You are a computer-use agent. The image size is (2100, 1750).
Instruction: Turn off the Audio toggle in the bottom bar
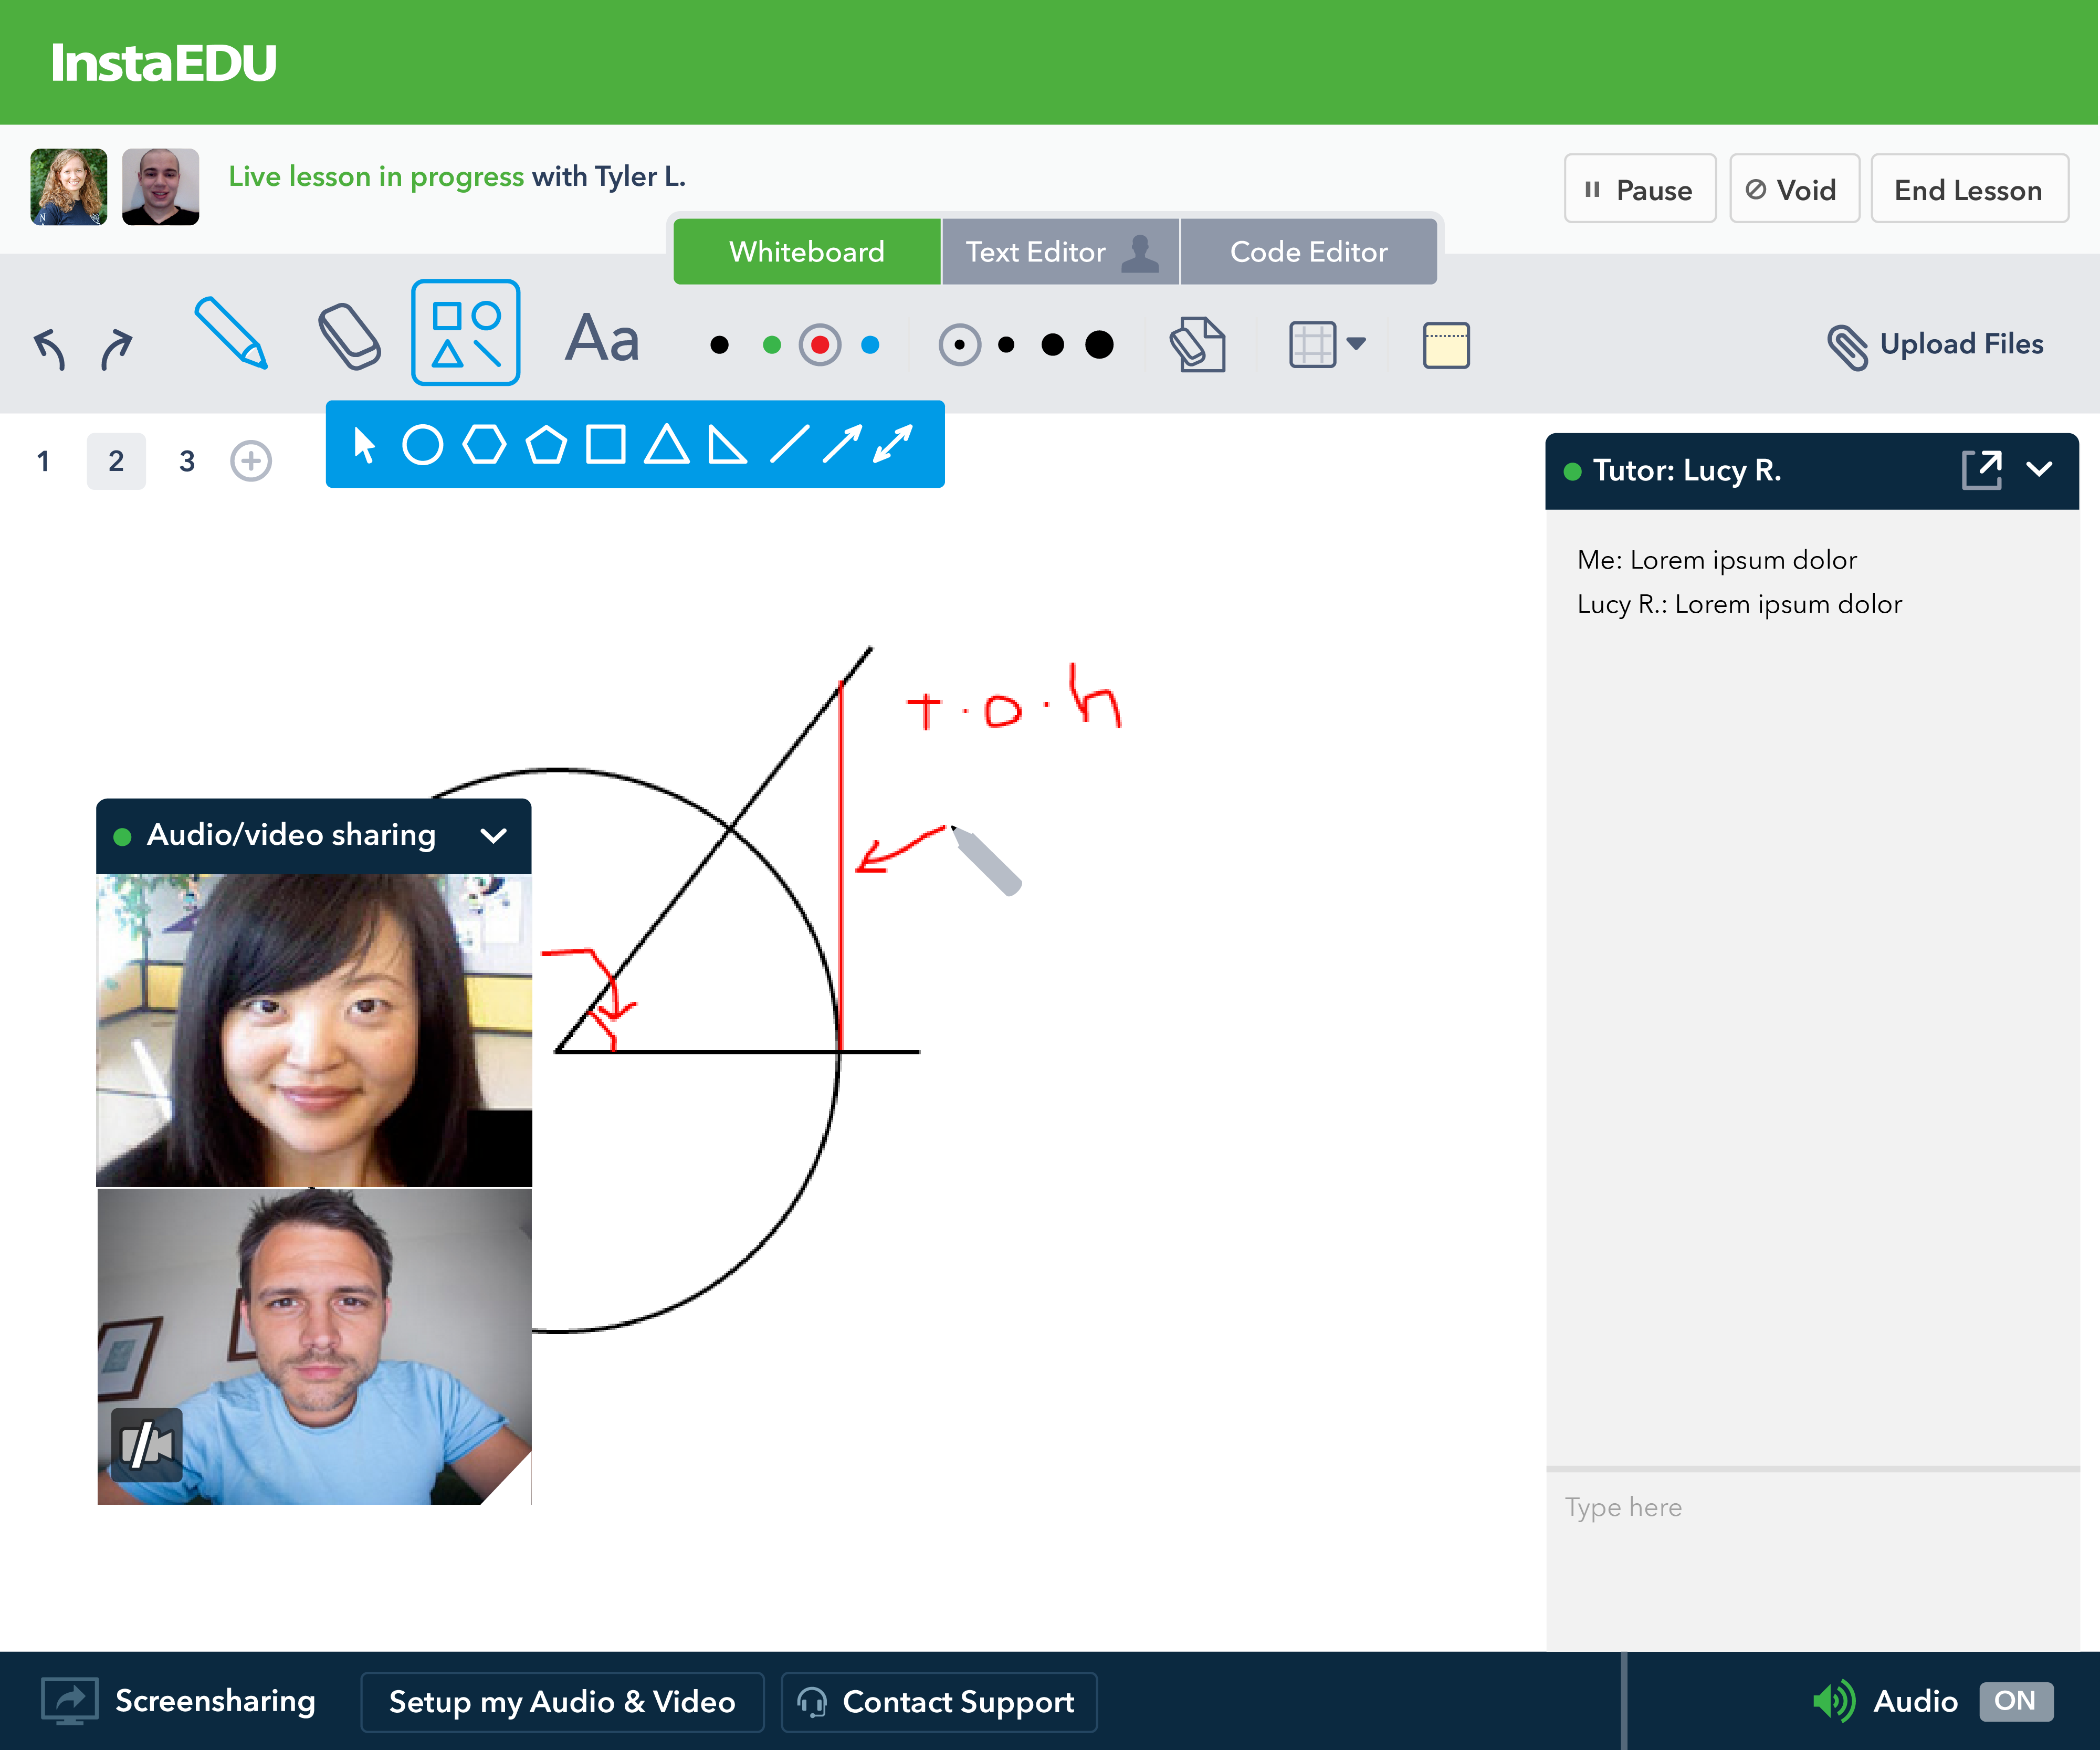point(2013,1701)
